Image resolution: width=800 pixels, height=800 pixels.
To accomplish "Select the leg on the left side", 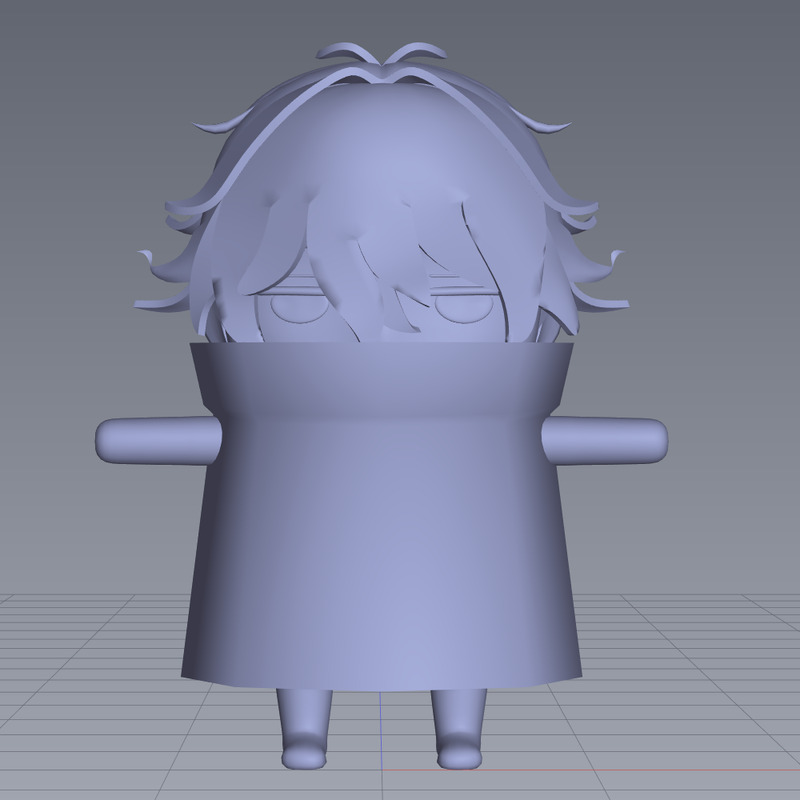I will coord(304,729).
